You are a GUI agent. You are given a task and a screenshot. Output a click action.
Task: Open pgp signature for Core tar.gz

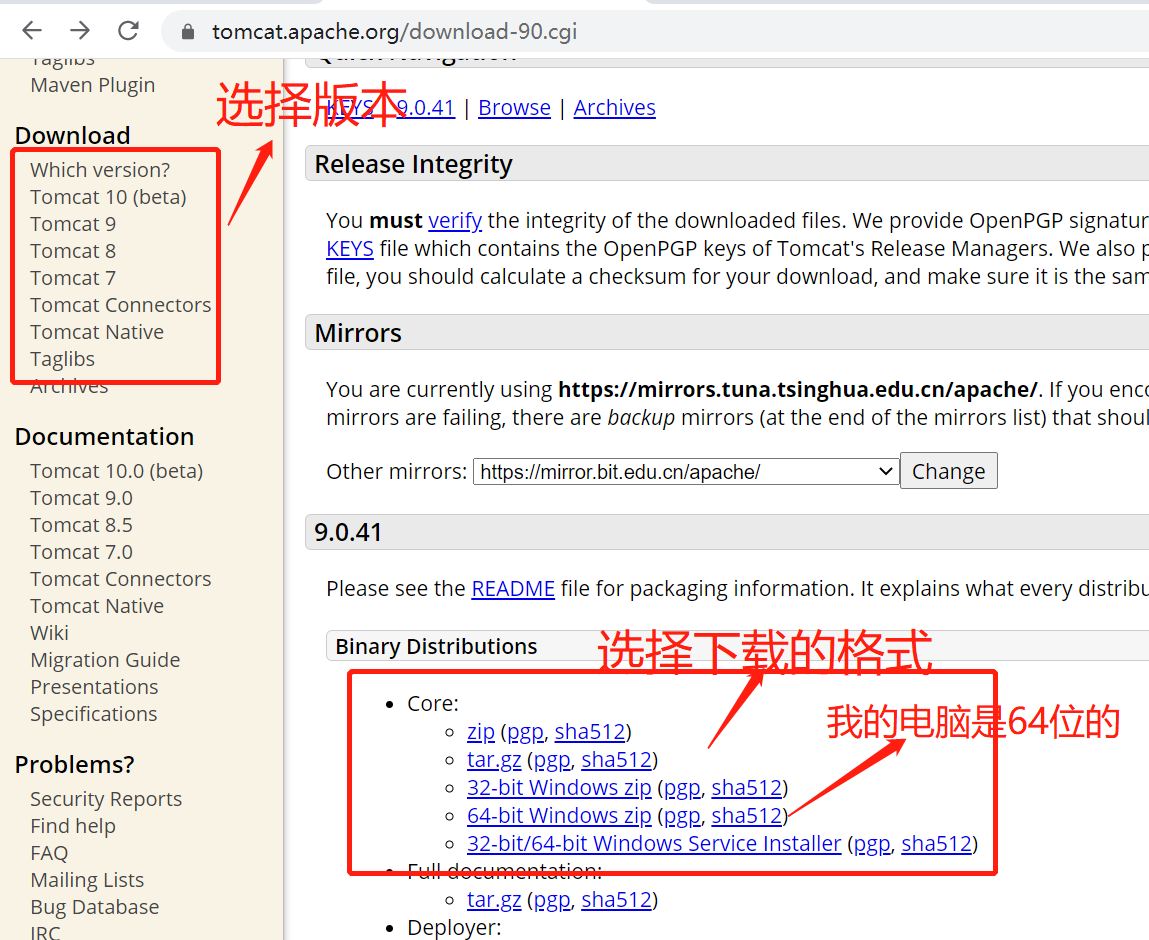pos(552,760)
